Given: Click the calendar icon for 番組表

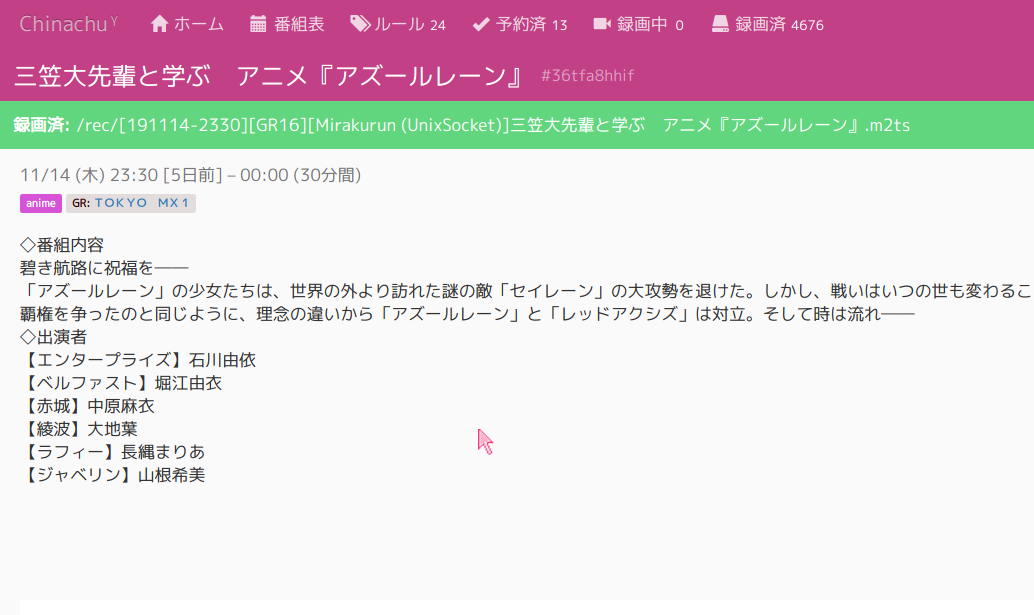Looking at the screenshot, I should click(x=258, y=24).
